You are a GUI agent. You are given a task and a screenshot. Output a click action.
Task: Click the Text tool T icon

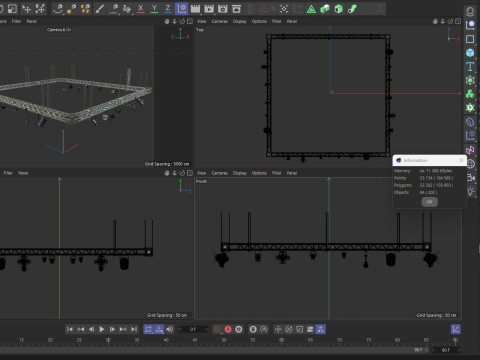click(470, 66)
